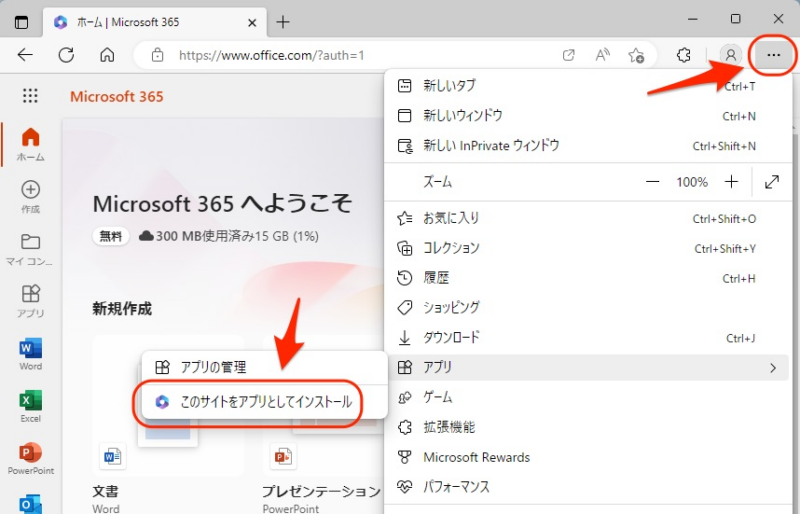800x514 pixels.
Task: Open ゲーム from the menu
Action: pyautogui.click(x=586, y=397)
